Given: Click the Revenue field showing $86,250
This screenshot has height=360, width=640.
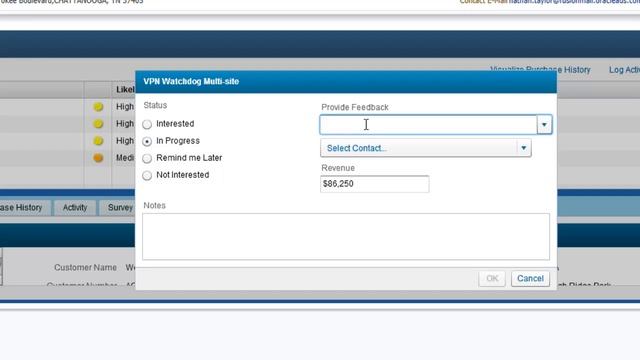Looking at the screenshot, I should (x=375, y=184).
